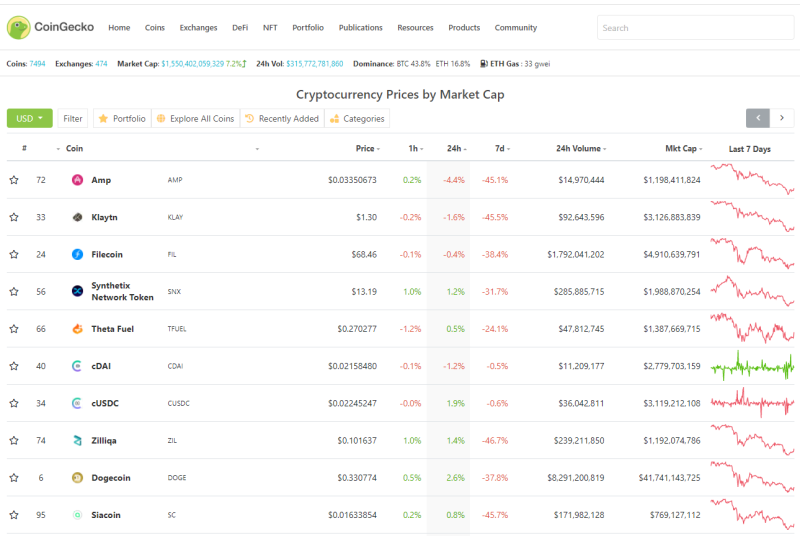Open the CoinGecko logo homepage link
Image resolution: width=800 pixels, height=536 pixels.
[51, 27]
